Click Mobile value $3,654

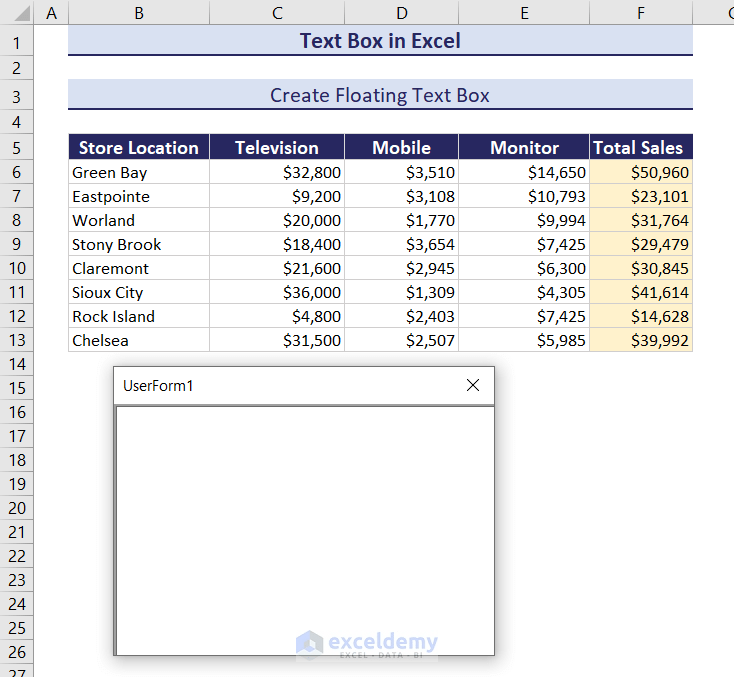(401, 244)
